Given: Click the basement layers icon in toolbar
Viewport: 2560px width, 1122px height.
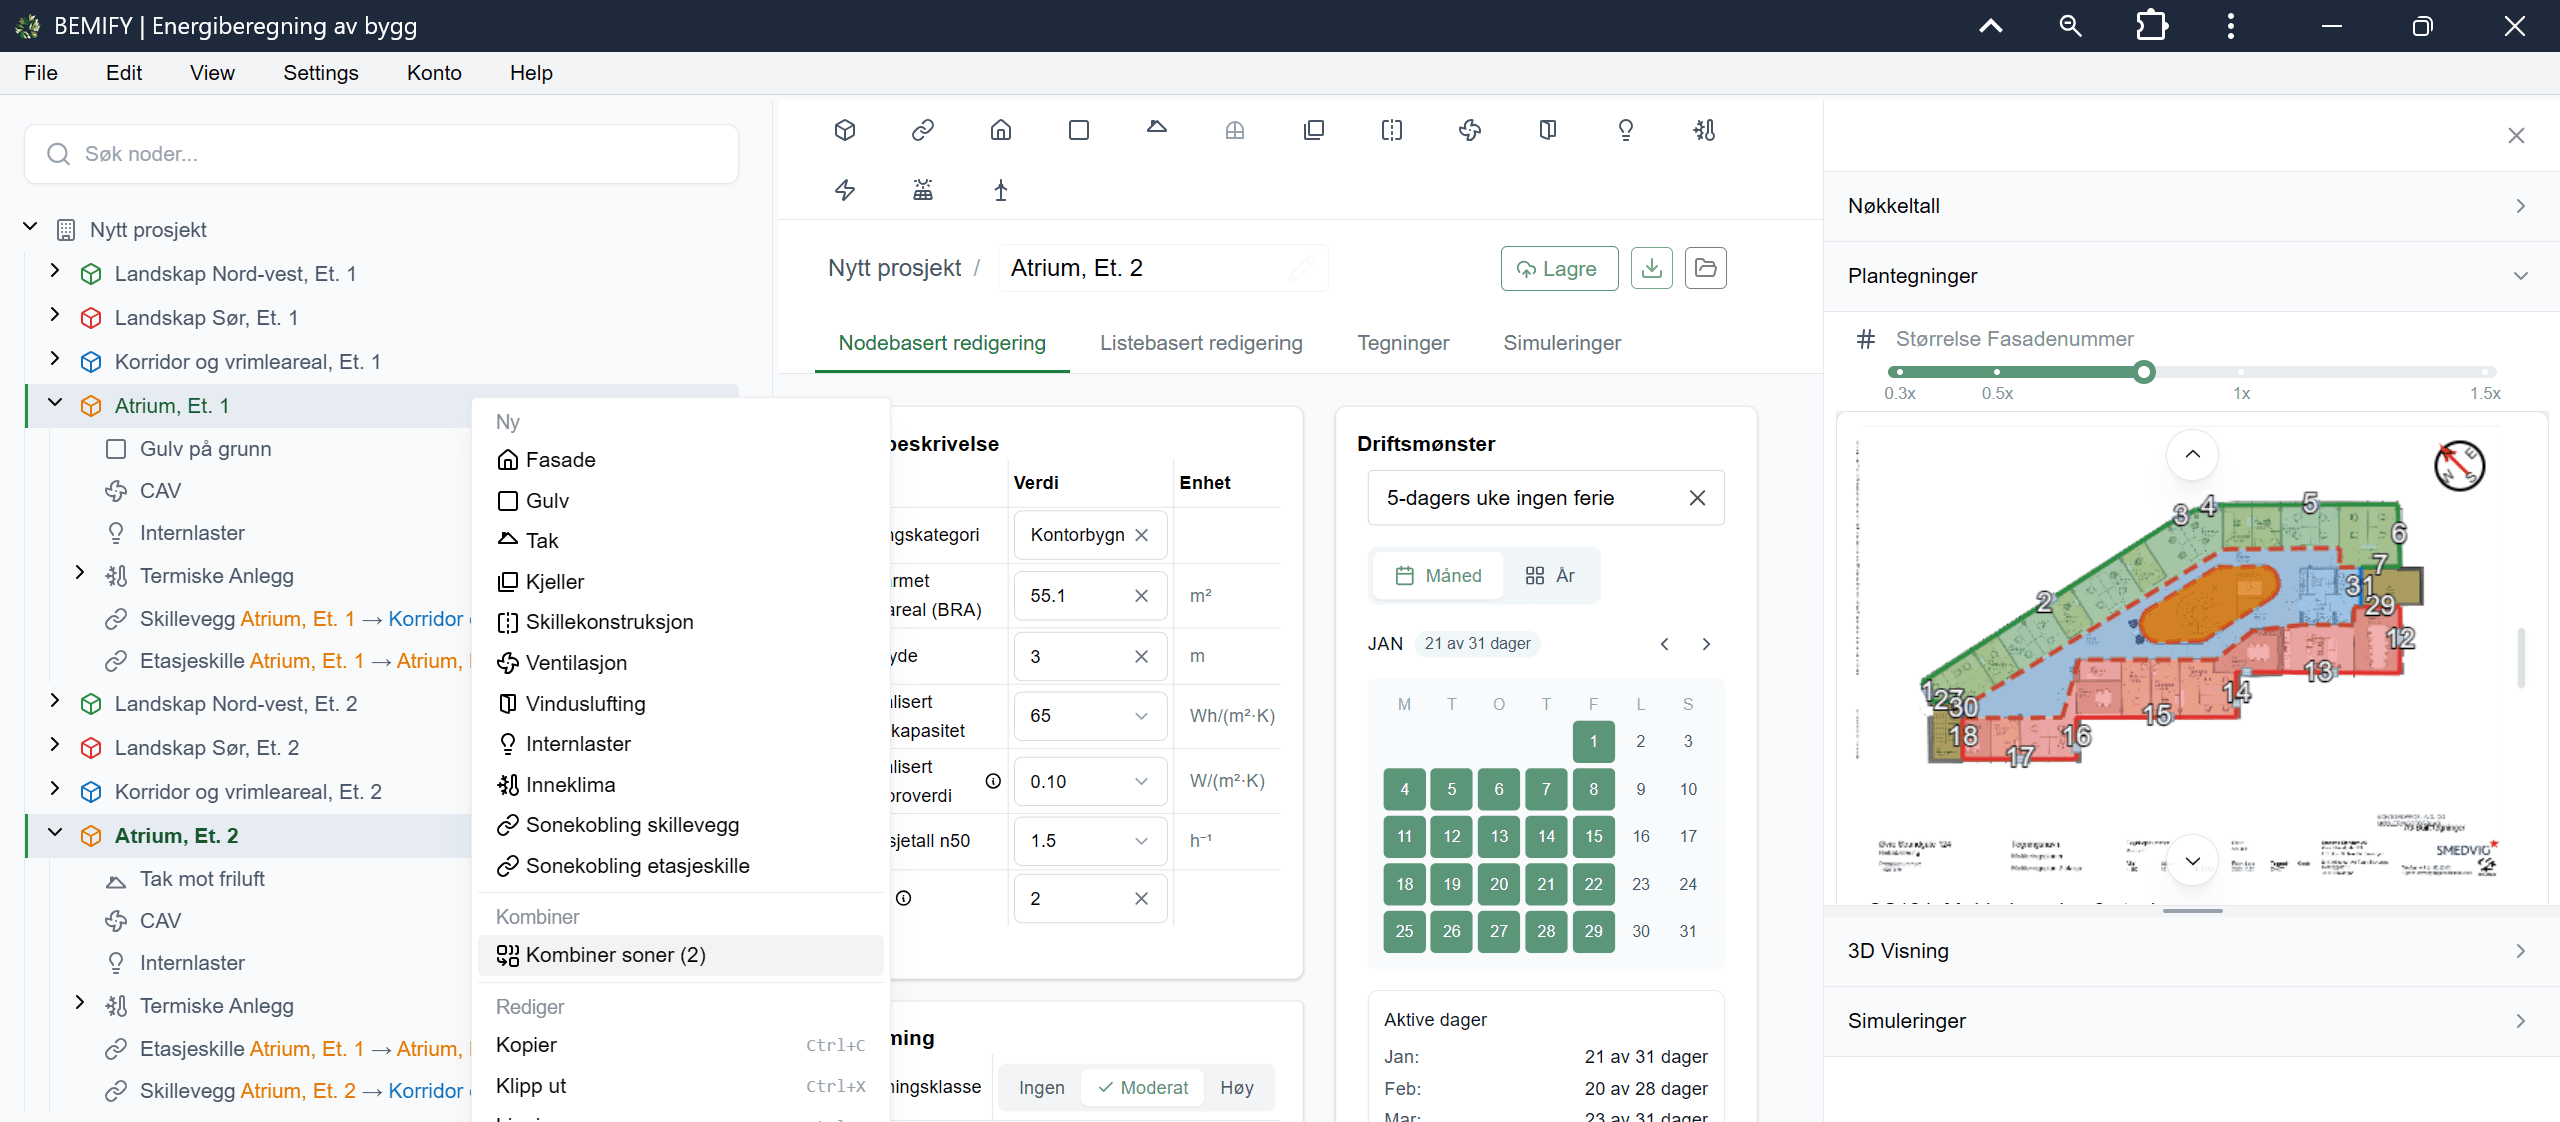Looking at the screenshot, I should pyautogui.click(x=1314, y=130).
